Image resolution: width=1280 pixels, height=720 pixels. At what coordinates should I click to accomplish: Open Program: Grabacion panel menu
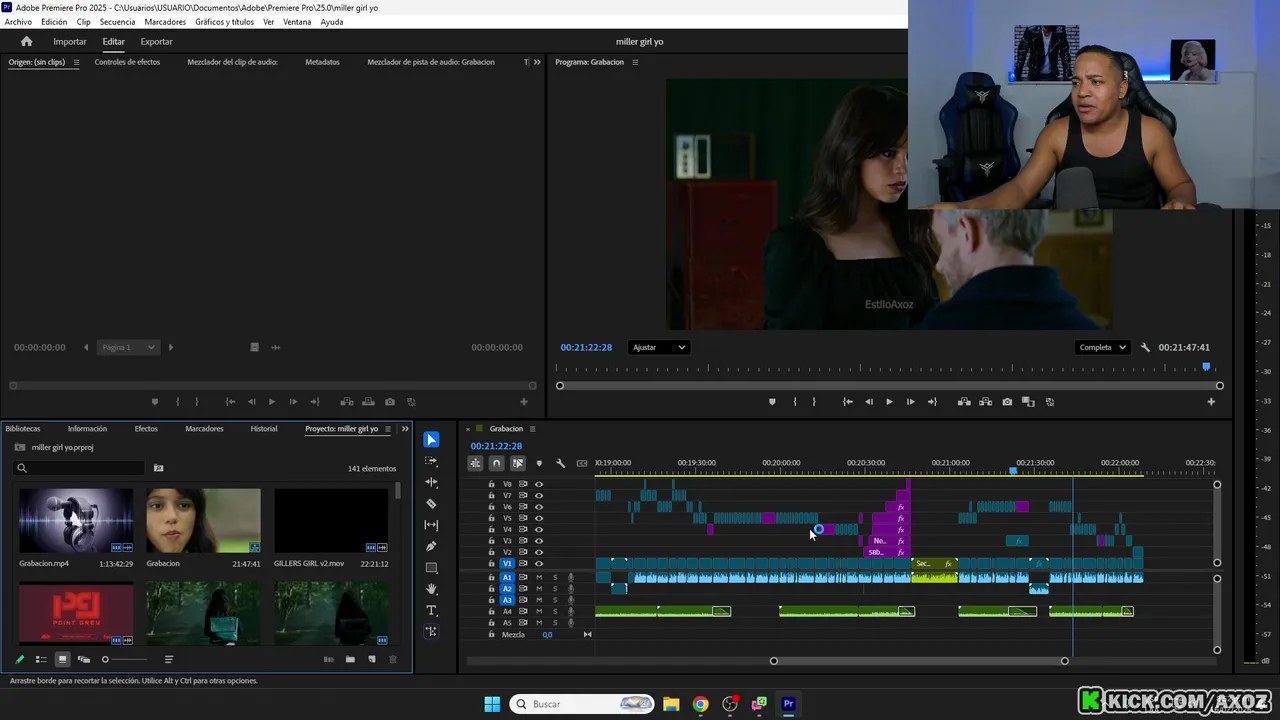(635, 62)
